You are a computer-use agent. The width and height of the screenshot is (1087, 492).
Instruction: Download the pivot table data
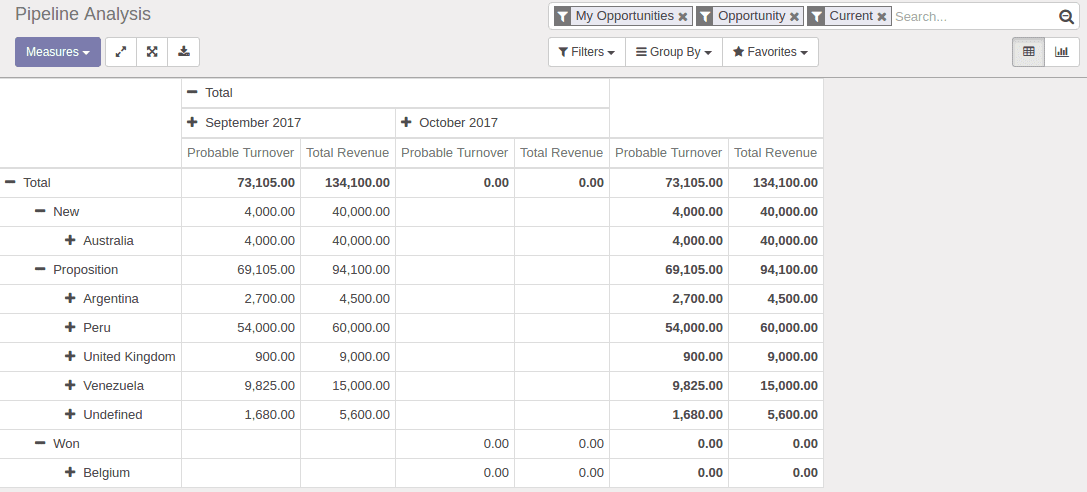coord(184,52)
